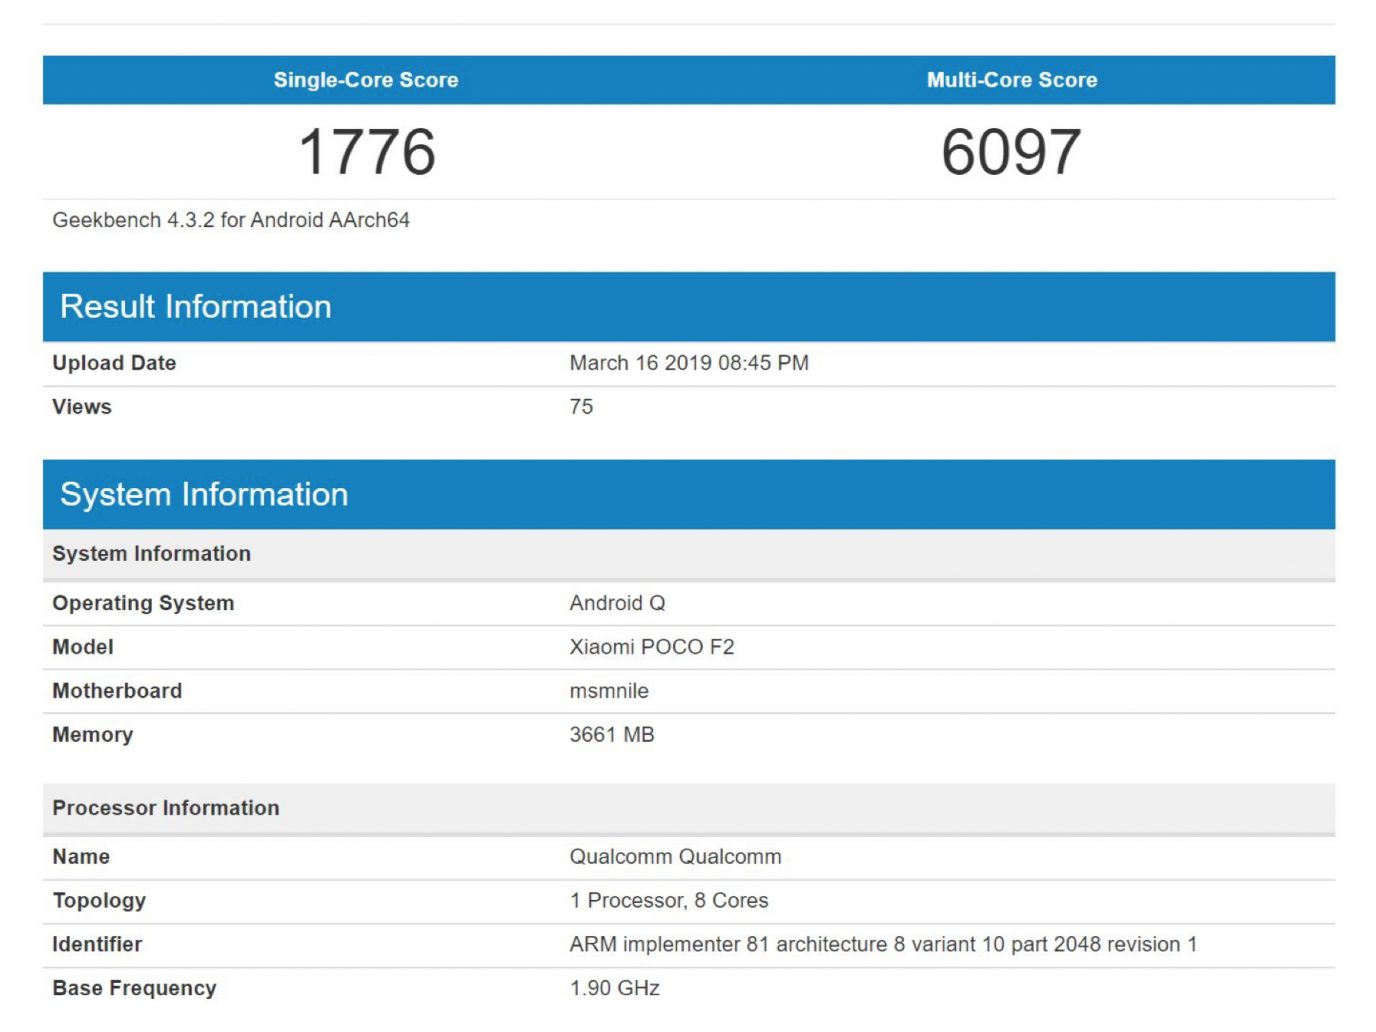The width and height of the screenshot is (1376, 1032).
Task: Select the 1.90 GHz base frequency value
Action: click(614, 988)
